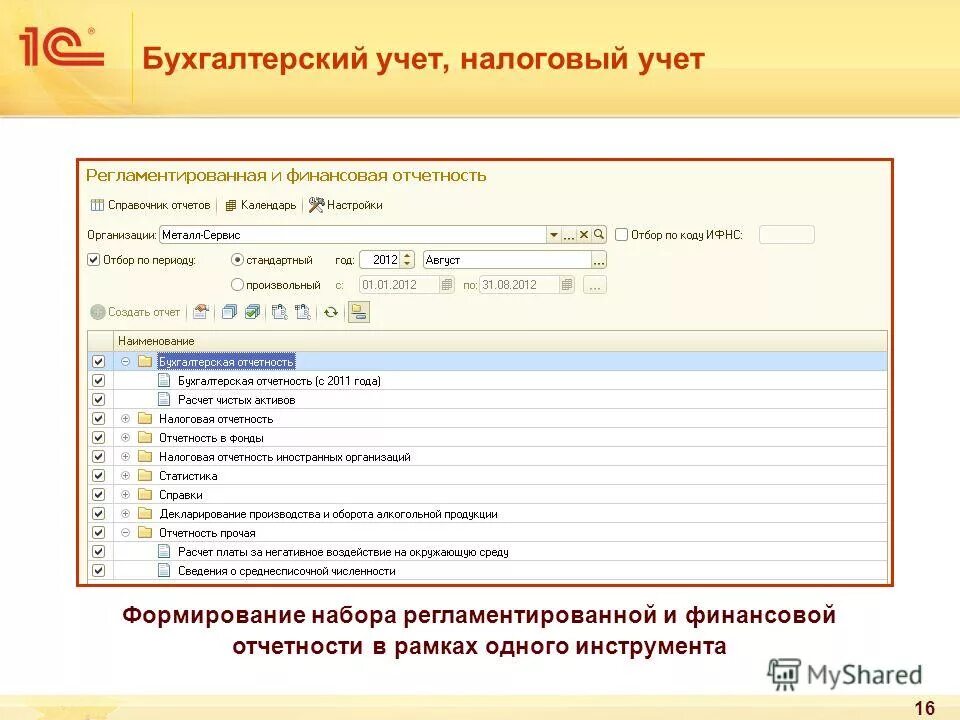Viewport: 960px width, 720px height.
Task: Open the Организации dropdown arrow
Action: pos(553,232)
